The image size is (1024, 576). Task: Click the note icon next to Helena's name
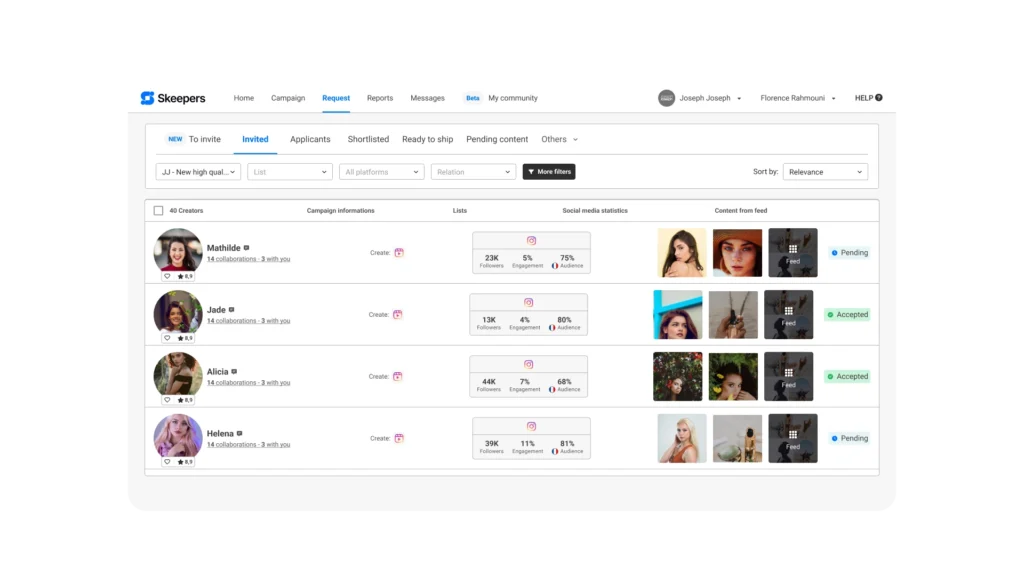[240, 433]
